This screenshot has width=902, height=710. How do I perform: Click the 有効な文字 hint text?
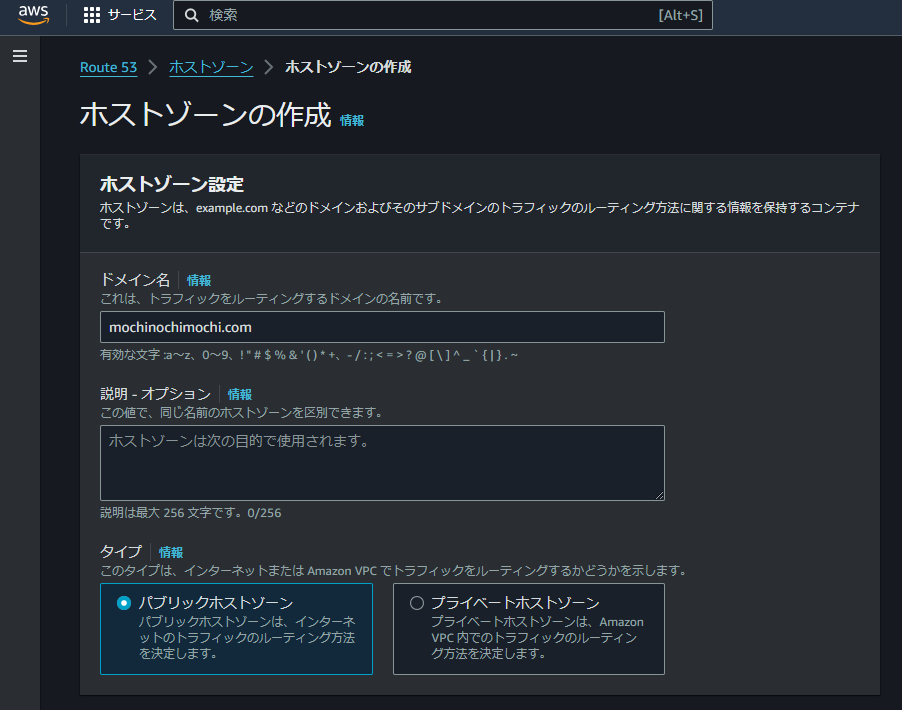click(x=309, y=355)
